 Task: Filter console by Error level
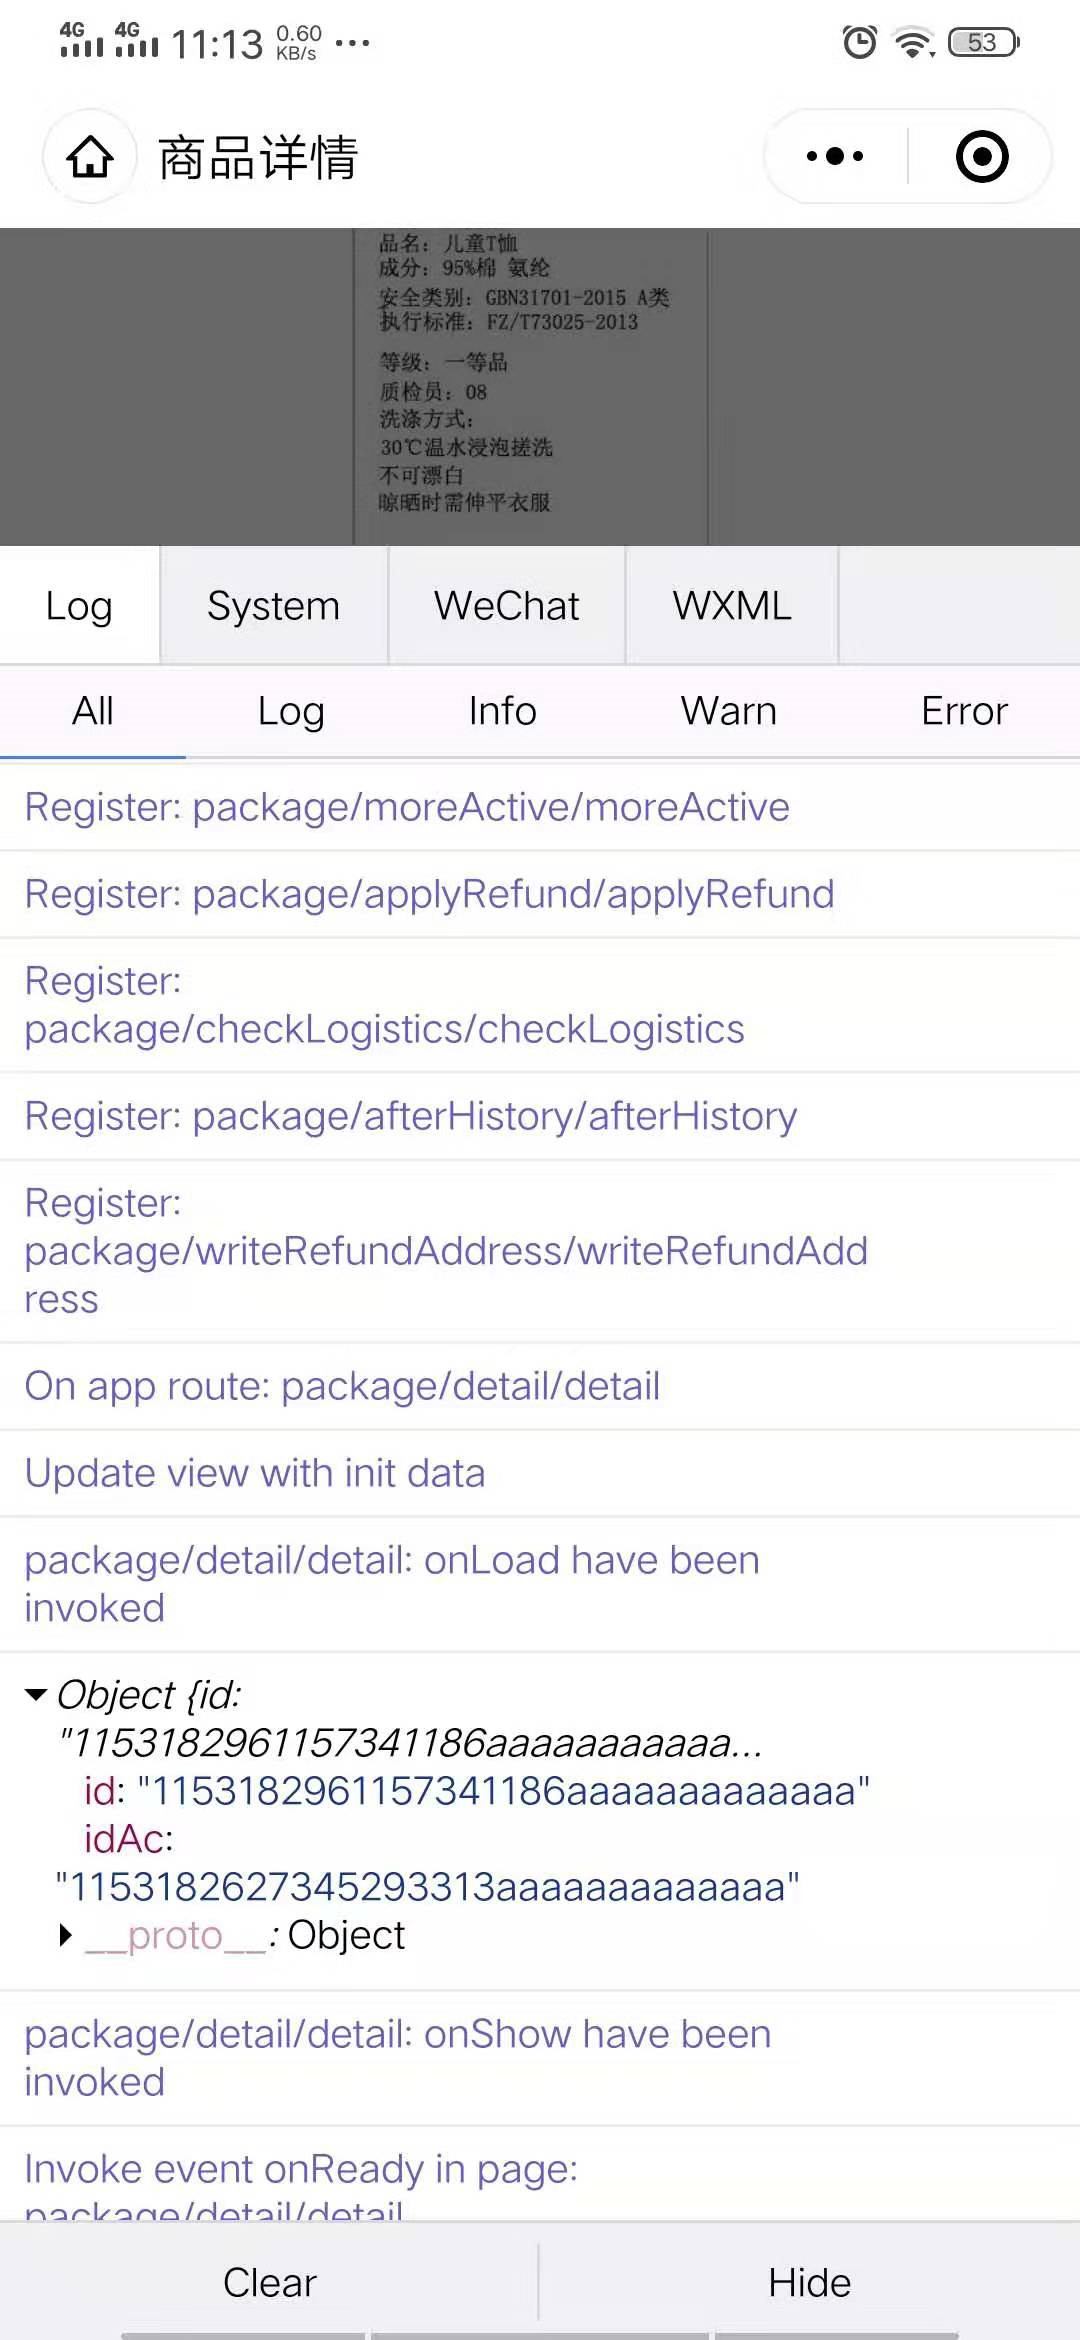964,711
